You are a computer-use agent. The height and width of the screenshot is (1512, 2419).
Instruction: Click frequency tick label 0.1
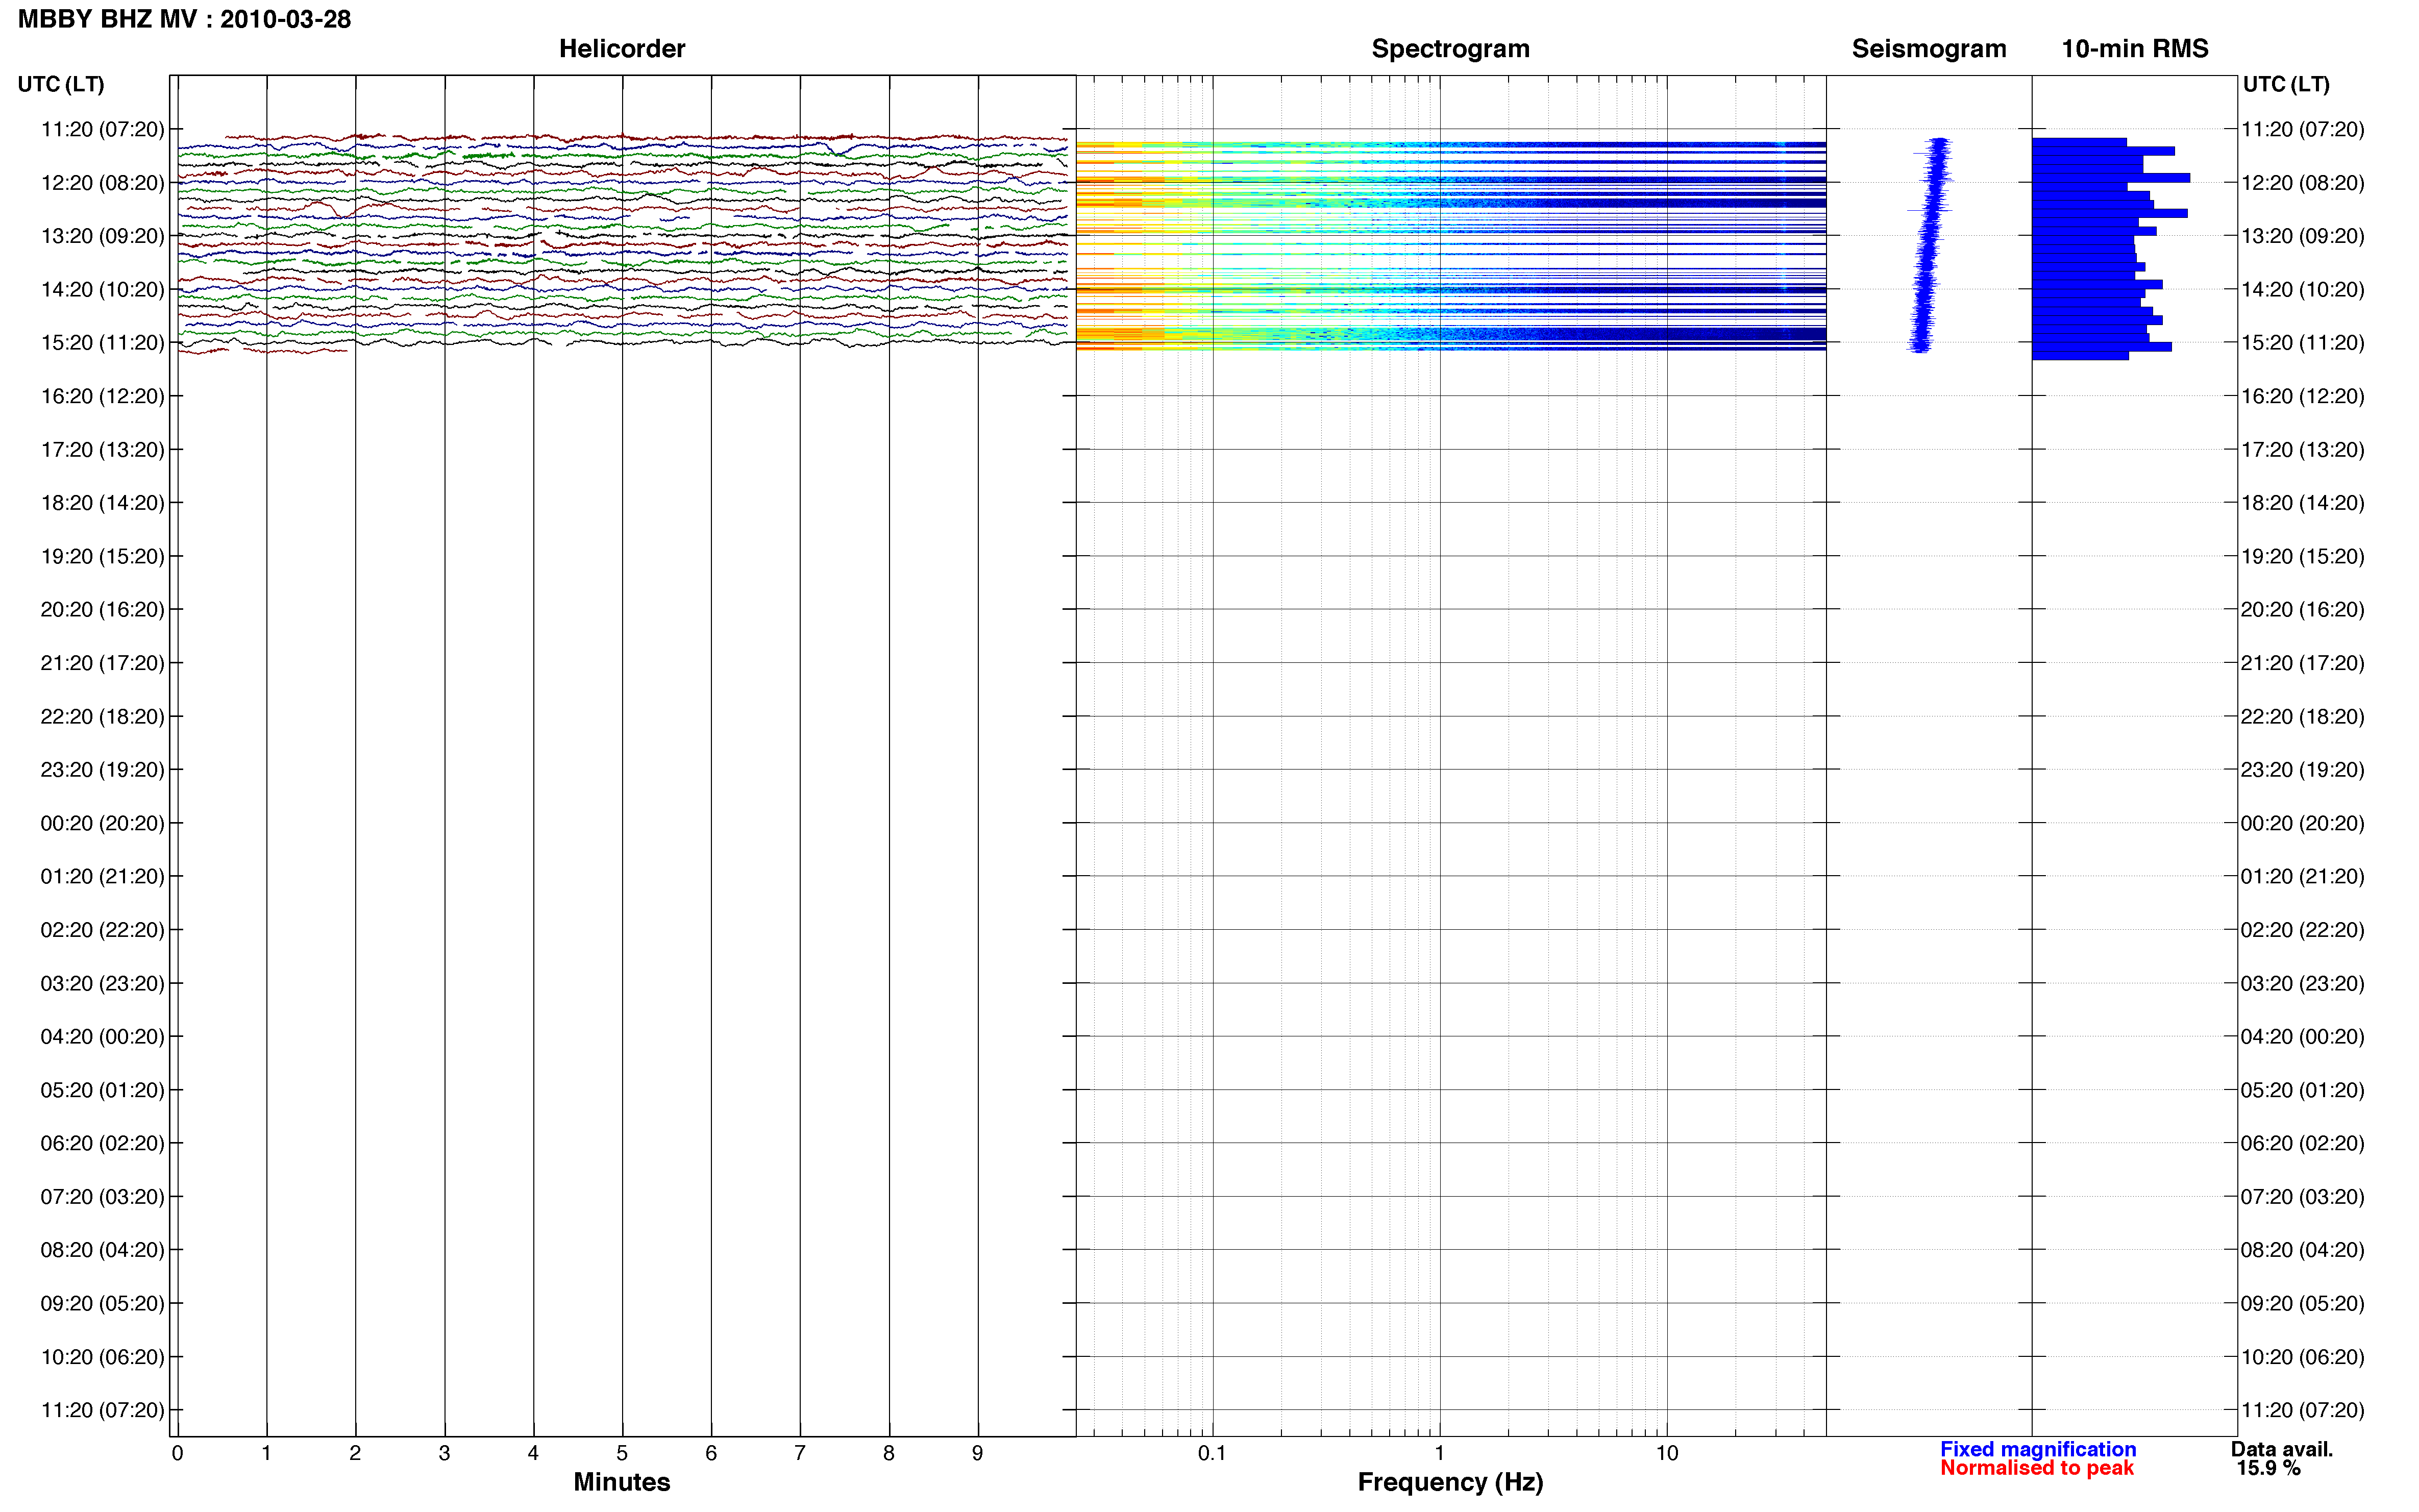(x=1212, y=1453)
